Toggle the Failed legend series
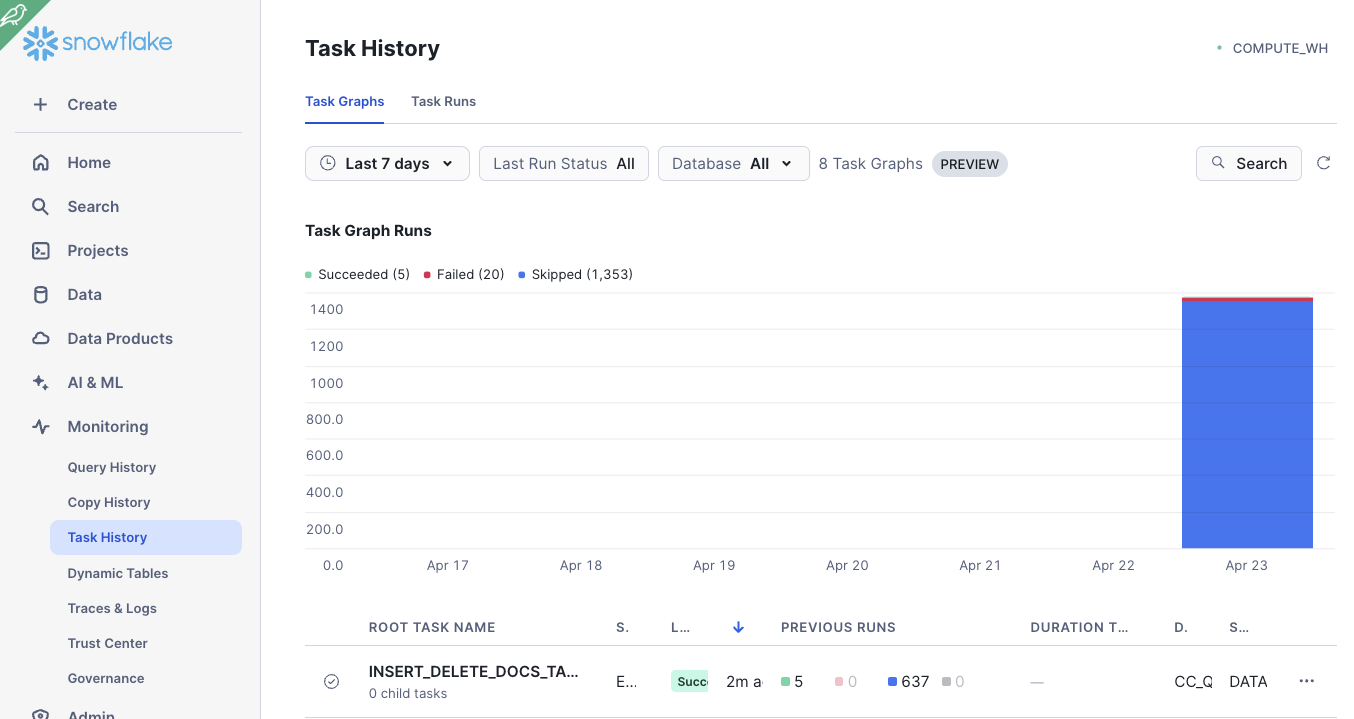1354x719 pixels. pyautogui.click(x=464, y=274)
